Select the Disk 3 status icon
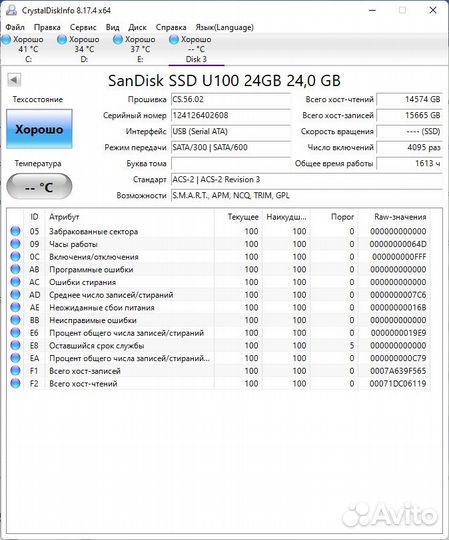Viewport: 449px width, 540px height. pyautogui.click(x=174, y=40)
